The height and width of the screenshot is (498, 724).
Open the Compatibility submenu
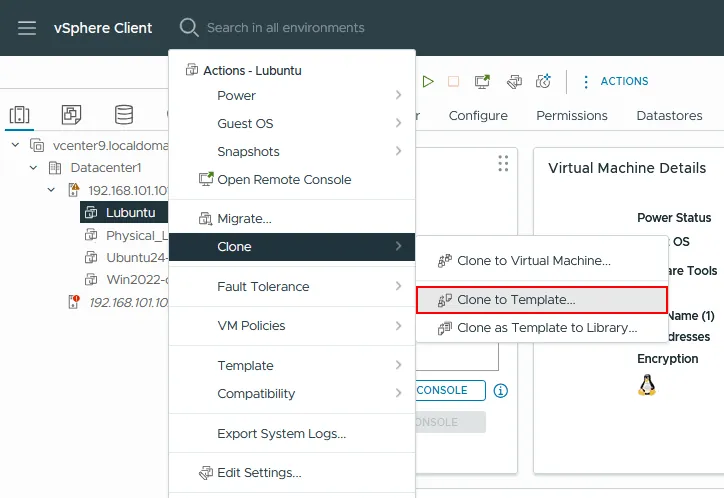292,394
